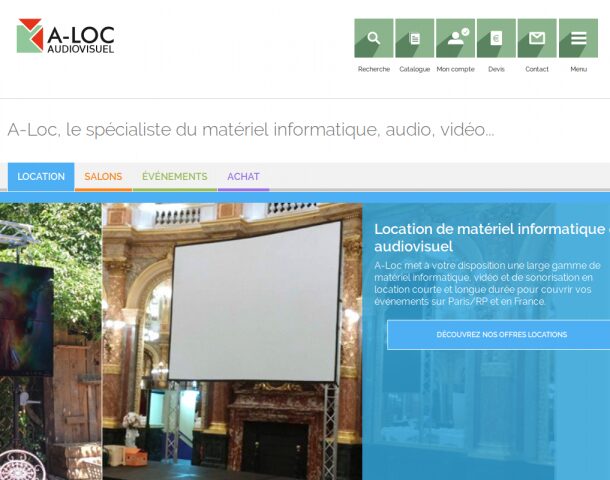Screen dimensions: 610x480
Task: Click the A-Loc Audiovisuel logo
Action: tap(66, 36)
